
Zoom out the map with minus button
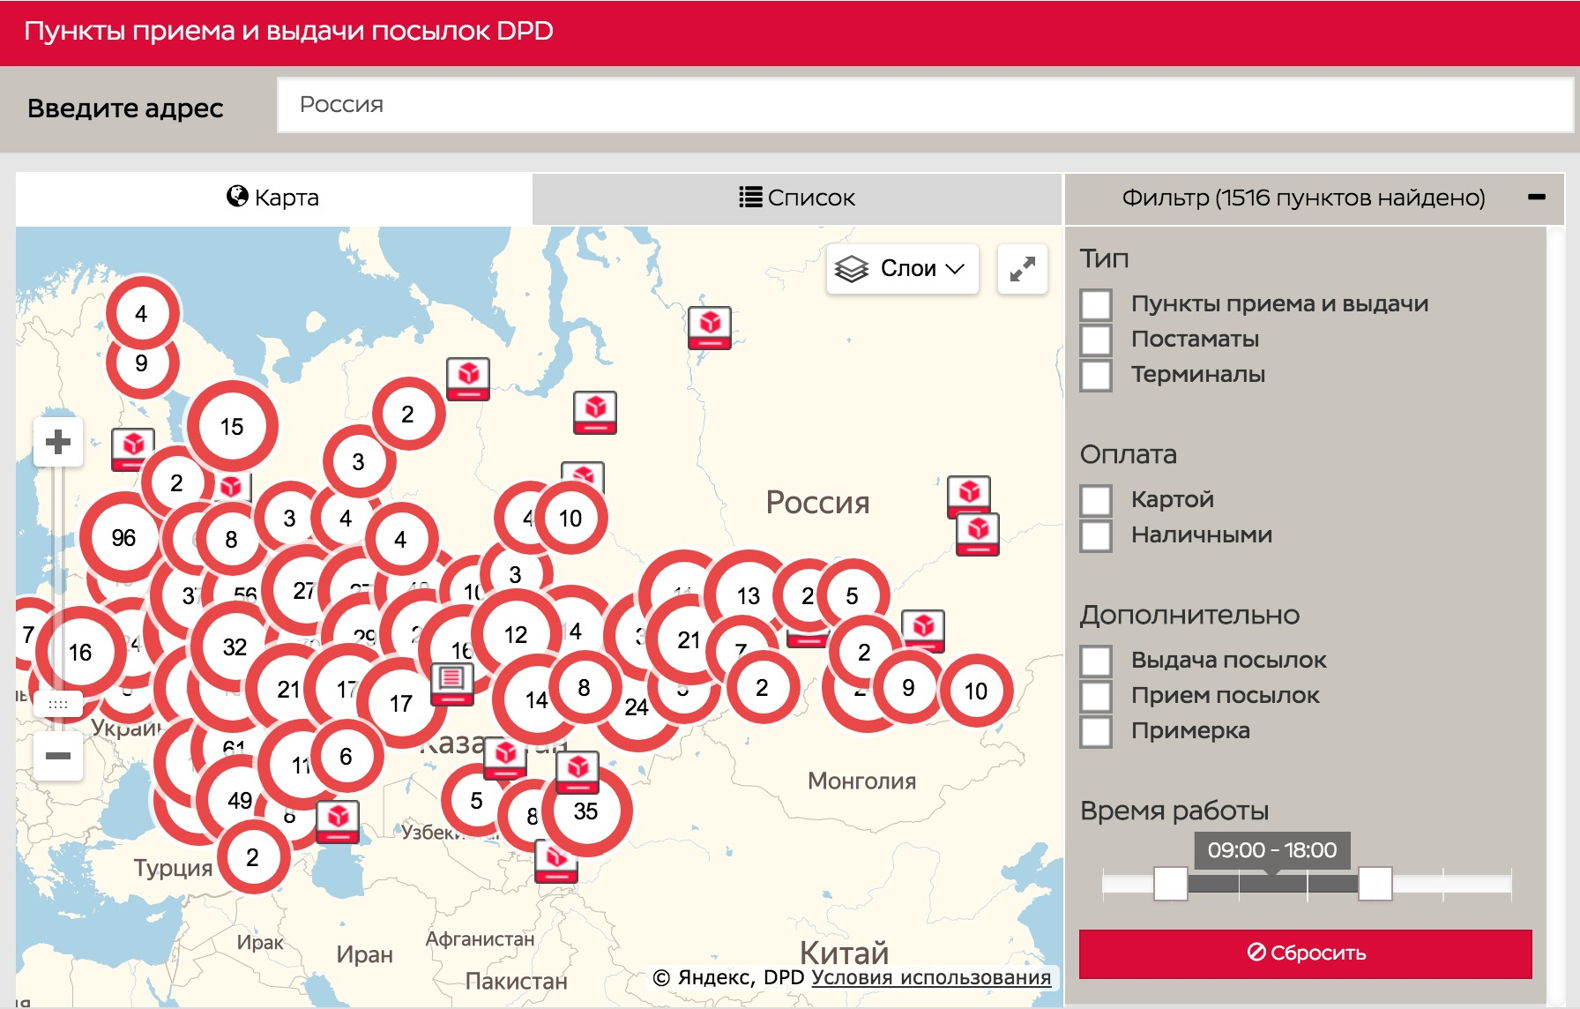(58, 755)
